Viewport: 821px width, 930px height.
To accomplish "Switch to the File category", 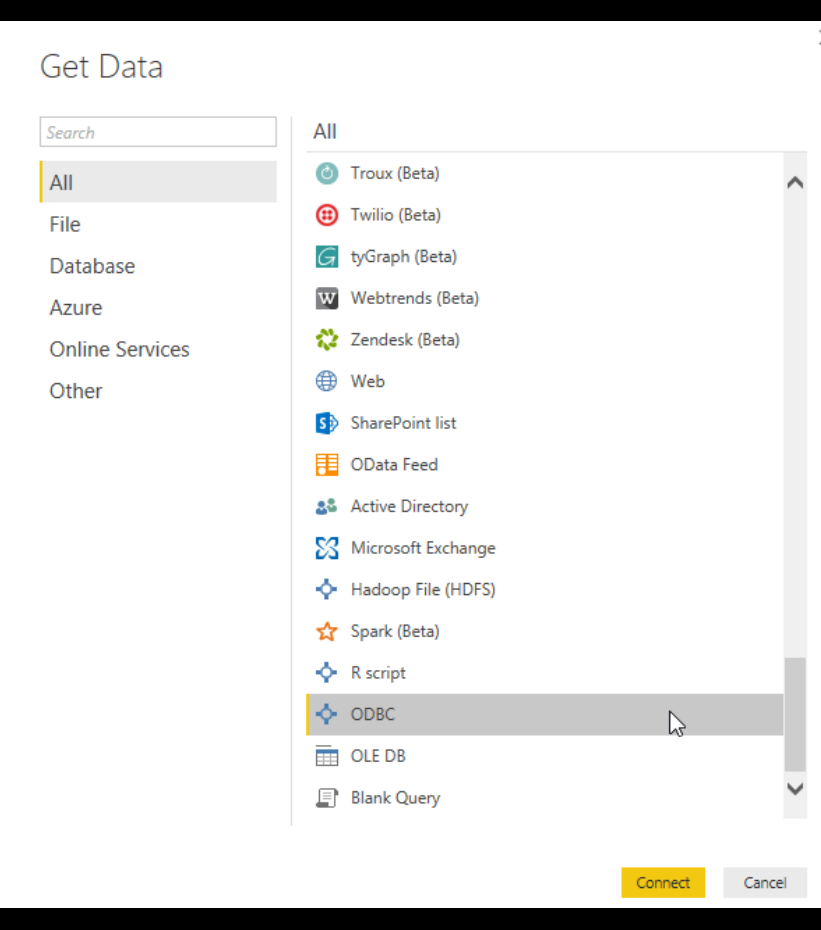I will (158, 224).
